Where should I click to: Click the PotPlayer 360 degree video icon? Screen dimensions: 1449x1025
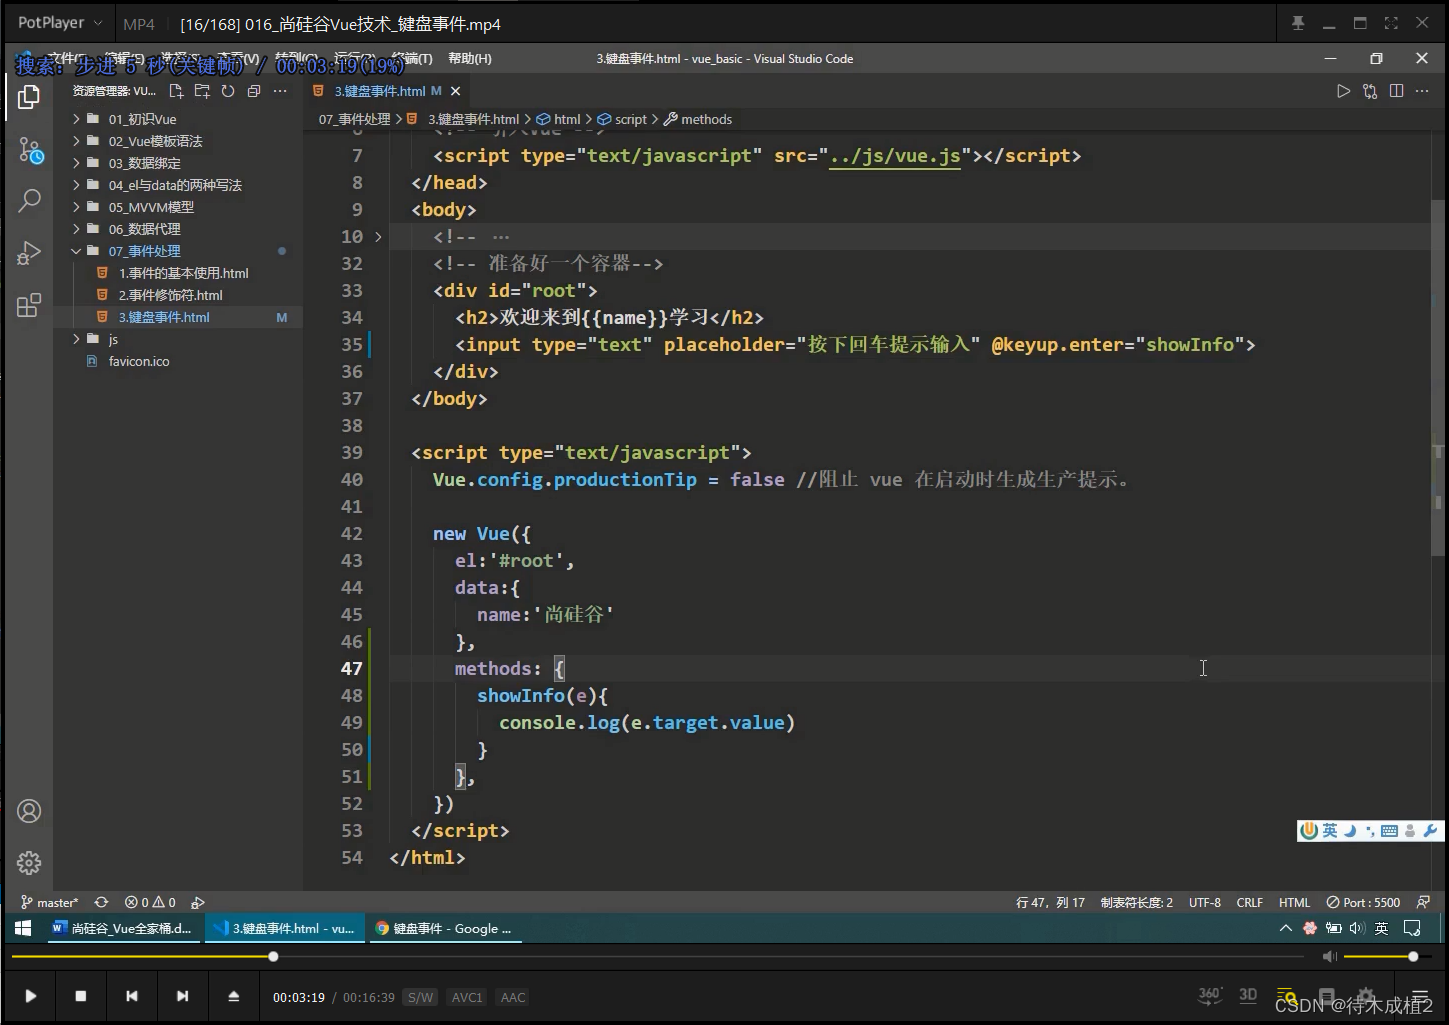(x=1210, y=995)
